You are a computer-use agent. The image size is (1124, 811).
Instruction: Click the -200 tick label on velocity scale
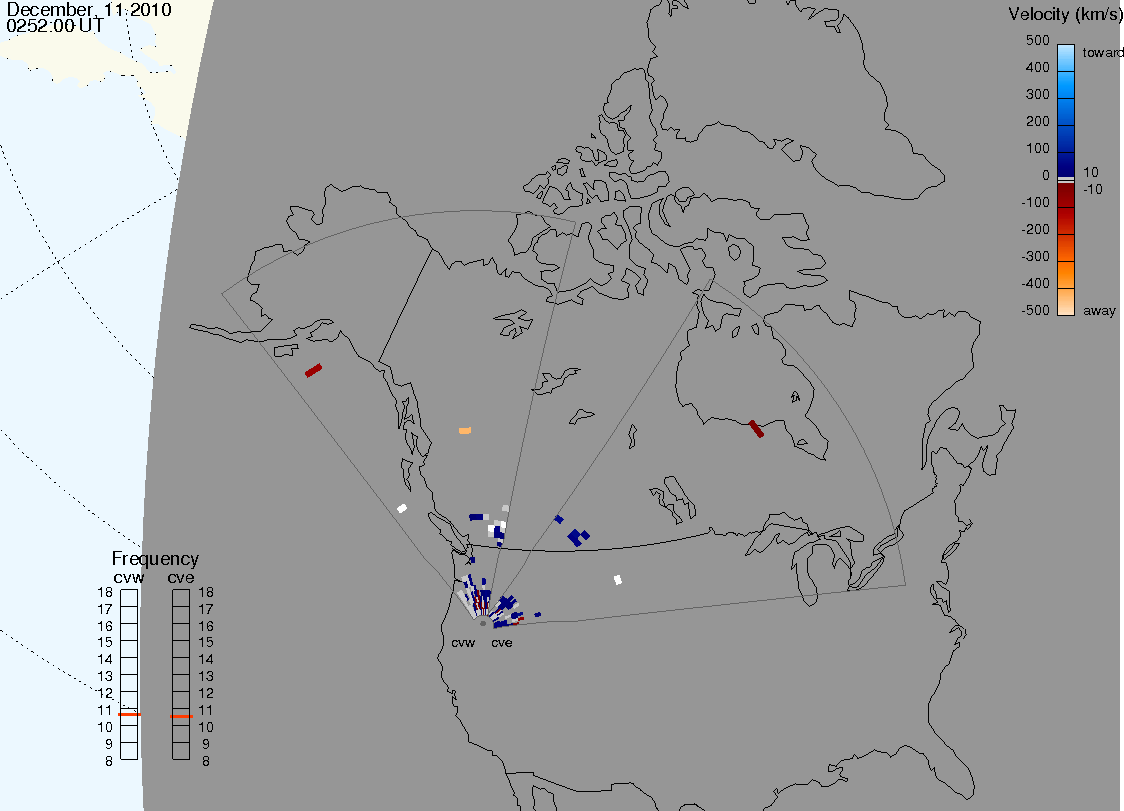(x=1035, y=229)
